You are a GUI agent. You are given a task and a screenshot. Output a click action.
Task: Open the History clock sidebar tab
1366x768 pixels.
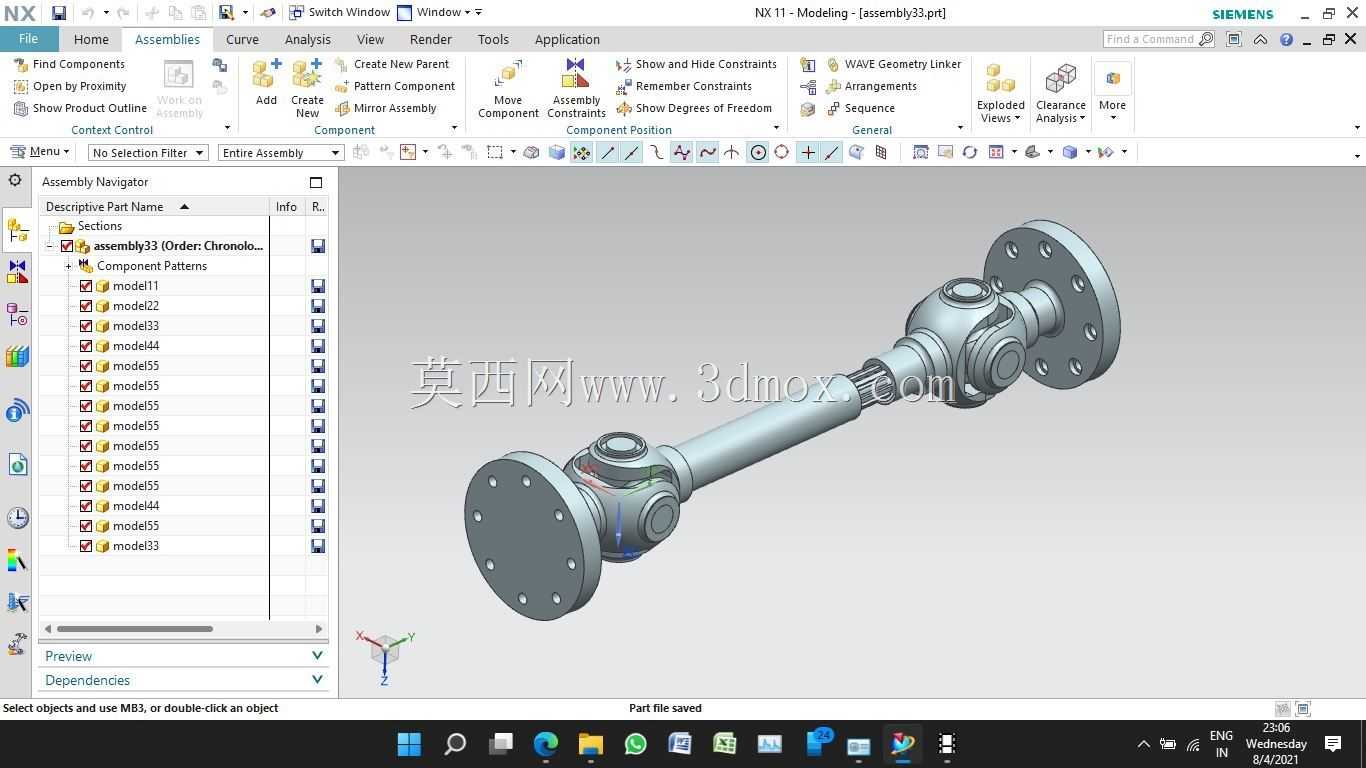[x=17, y=518]
